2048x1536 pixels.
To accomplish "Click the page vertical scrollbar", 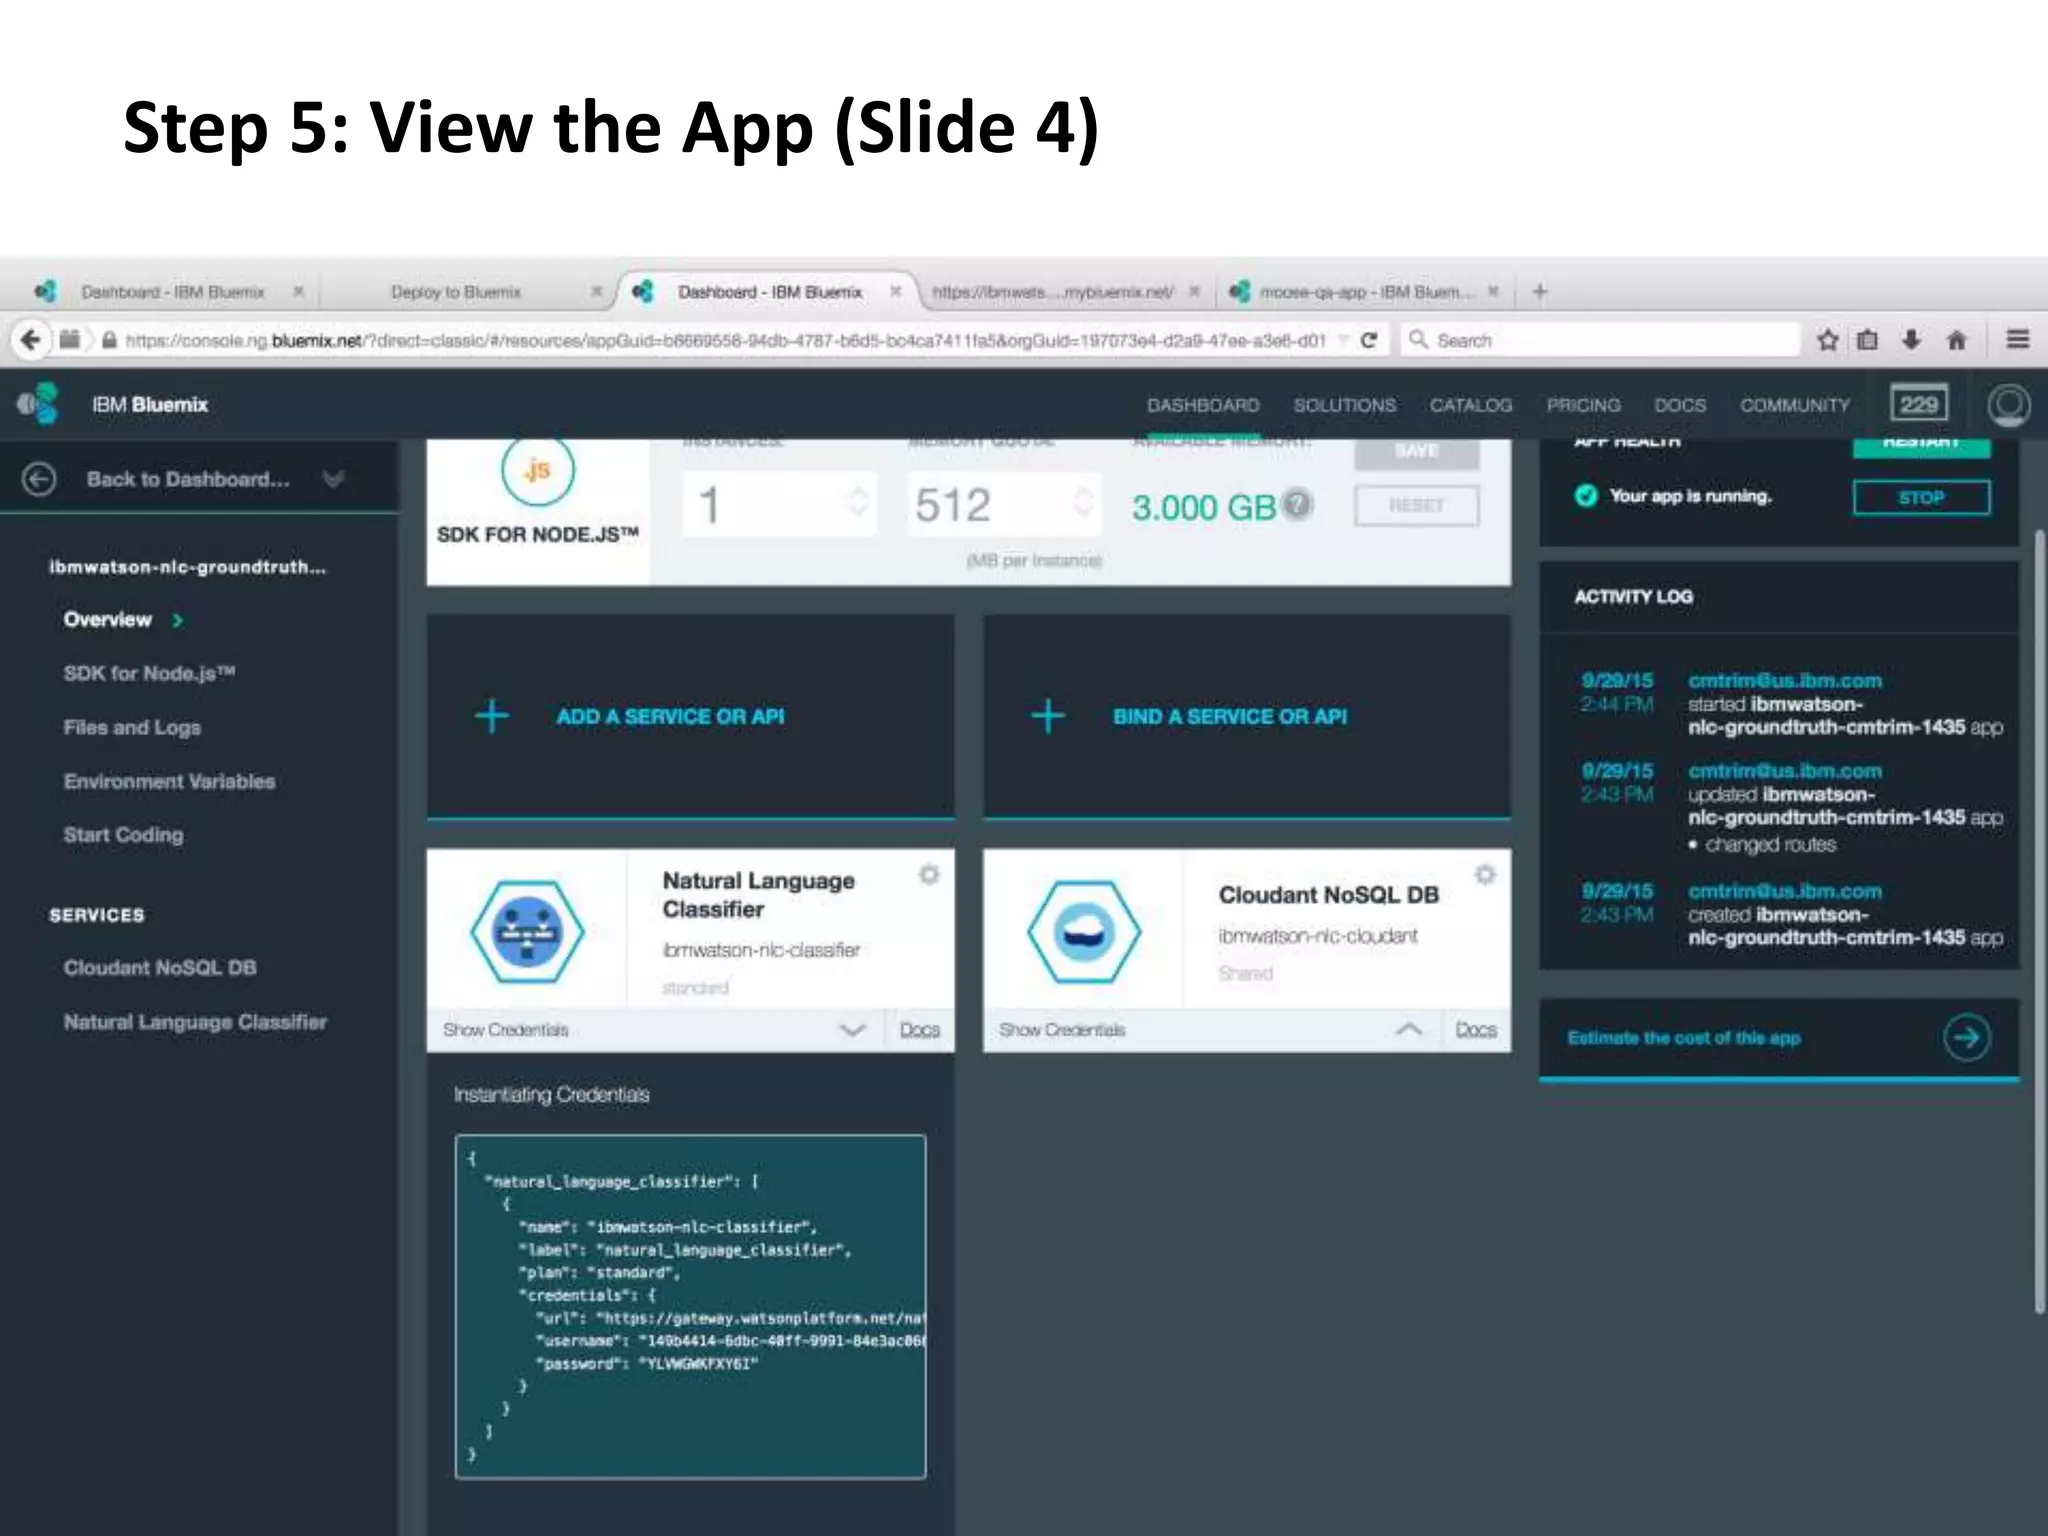I will pos(2039,920).
